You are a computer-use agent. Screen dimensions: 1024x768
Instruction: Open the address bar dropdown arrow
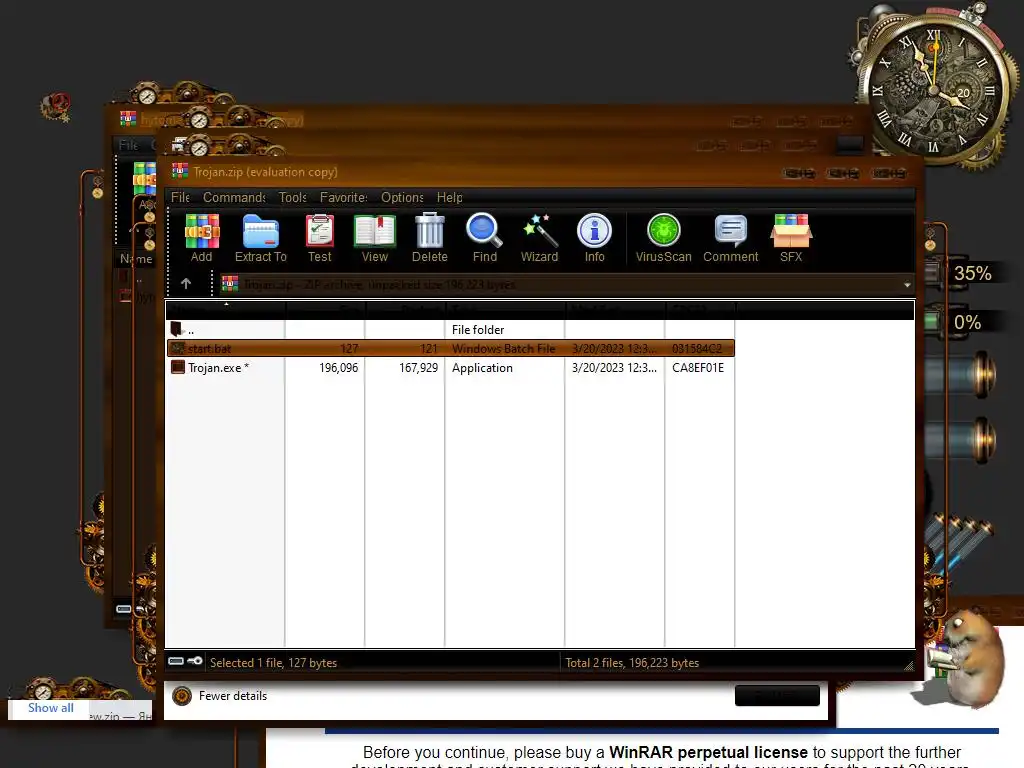(906, 285)
